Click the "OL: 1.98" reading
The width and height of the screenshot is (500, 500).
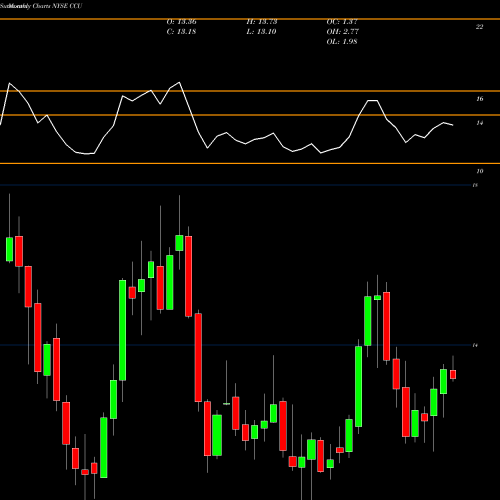[342, 42]
